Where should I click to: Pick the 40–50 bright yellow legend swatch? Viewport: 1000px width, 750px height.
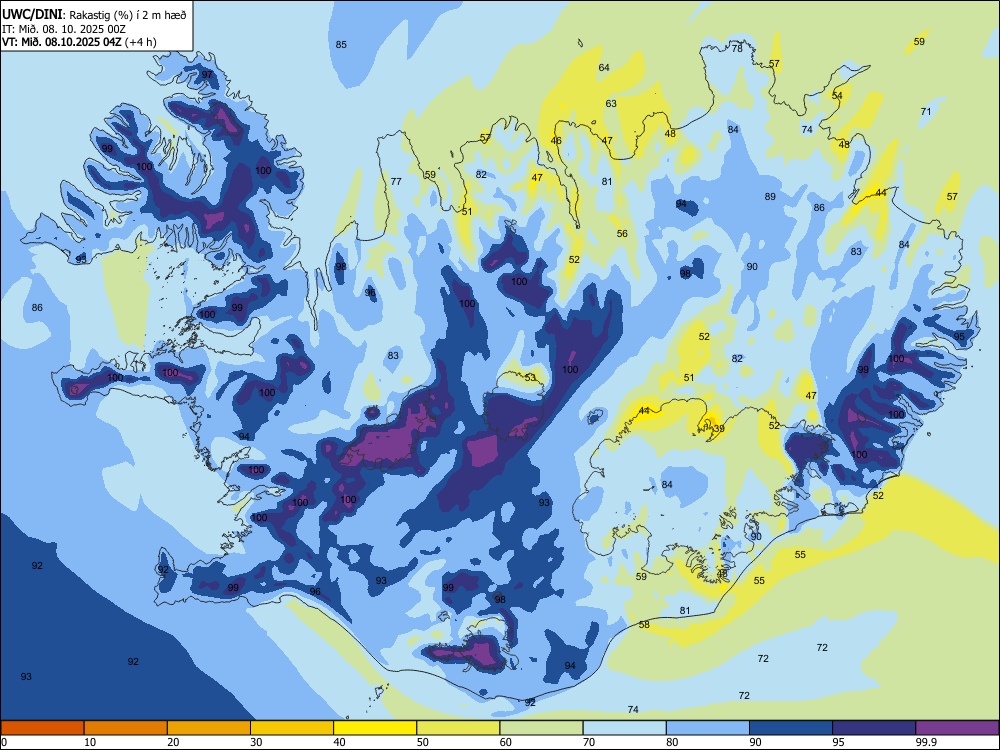coord(375,728)
